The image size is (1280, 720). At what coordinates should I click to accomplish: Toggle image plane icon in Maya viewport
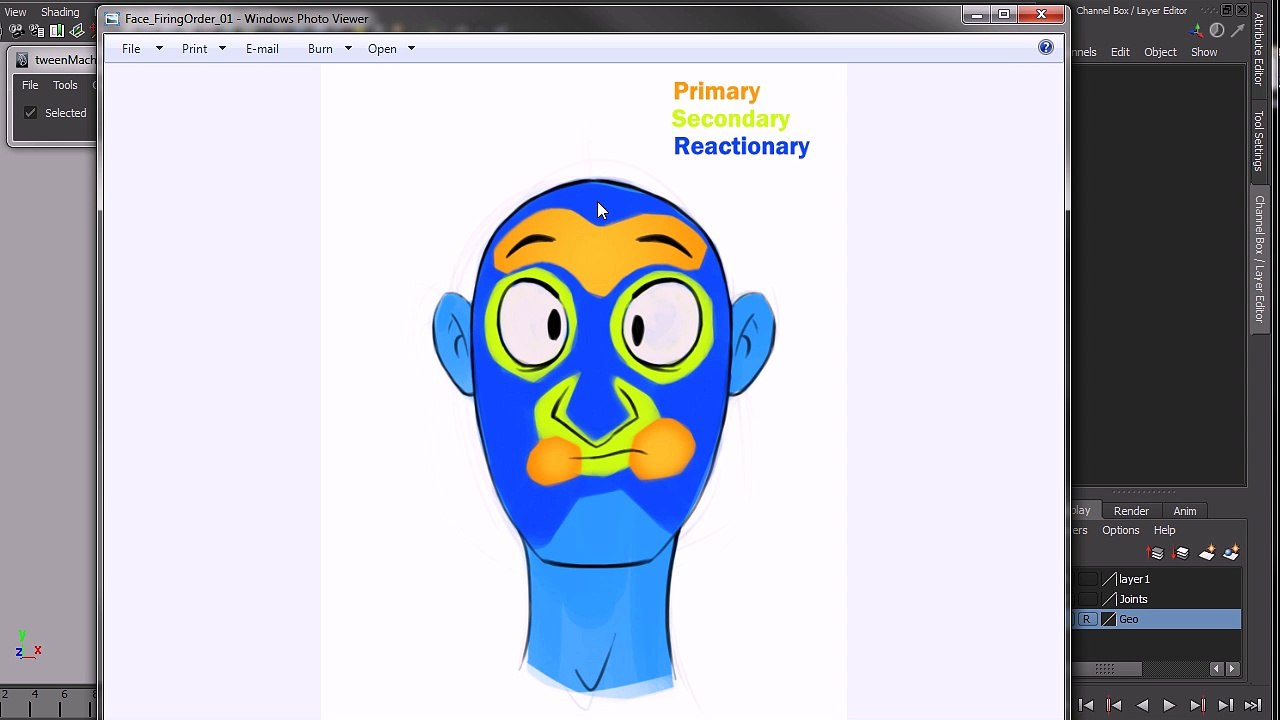[x=77, y=31]
